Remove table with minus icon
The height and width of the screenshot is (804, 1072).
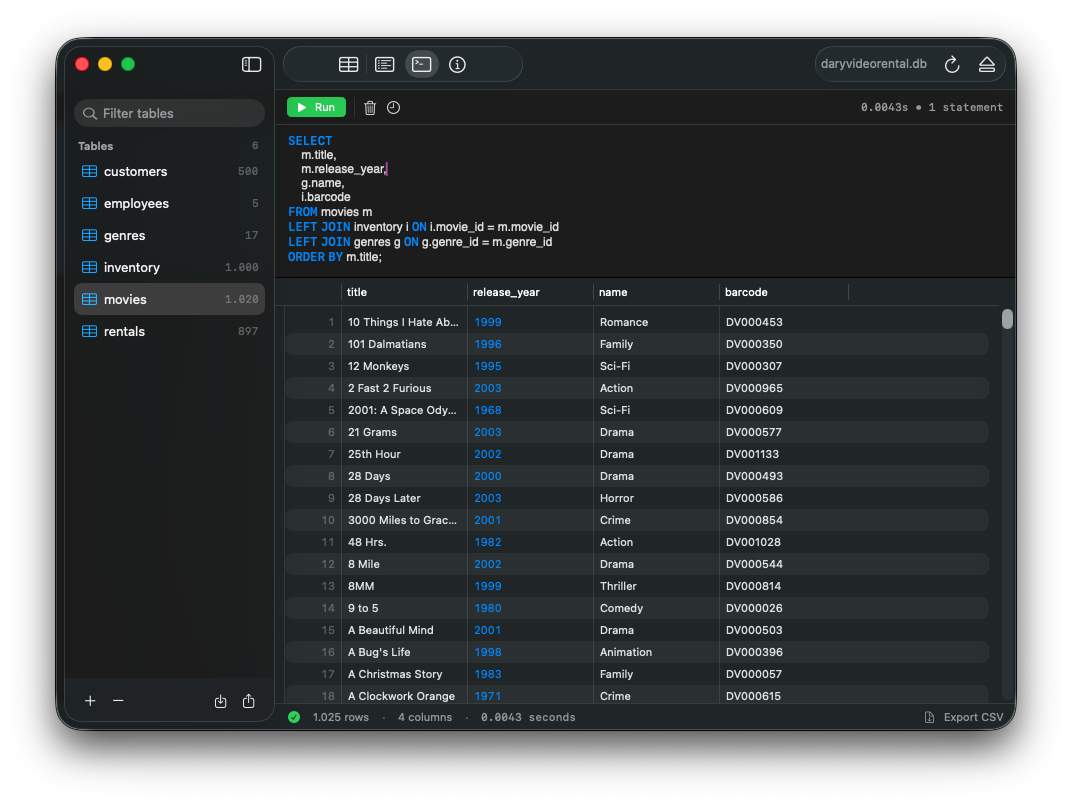[x=118, y=701]
